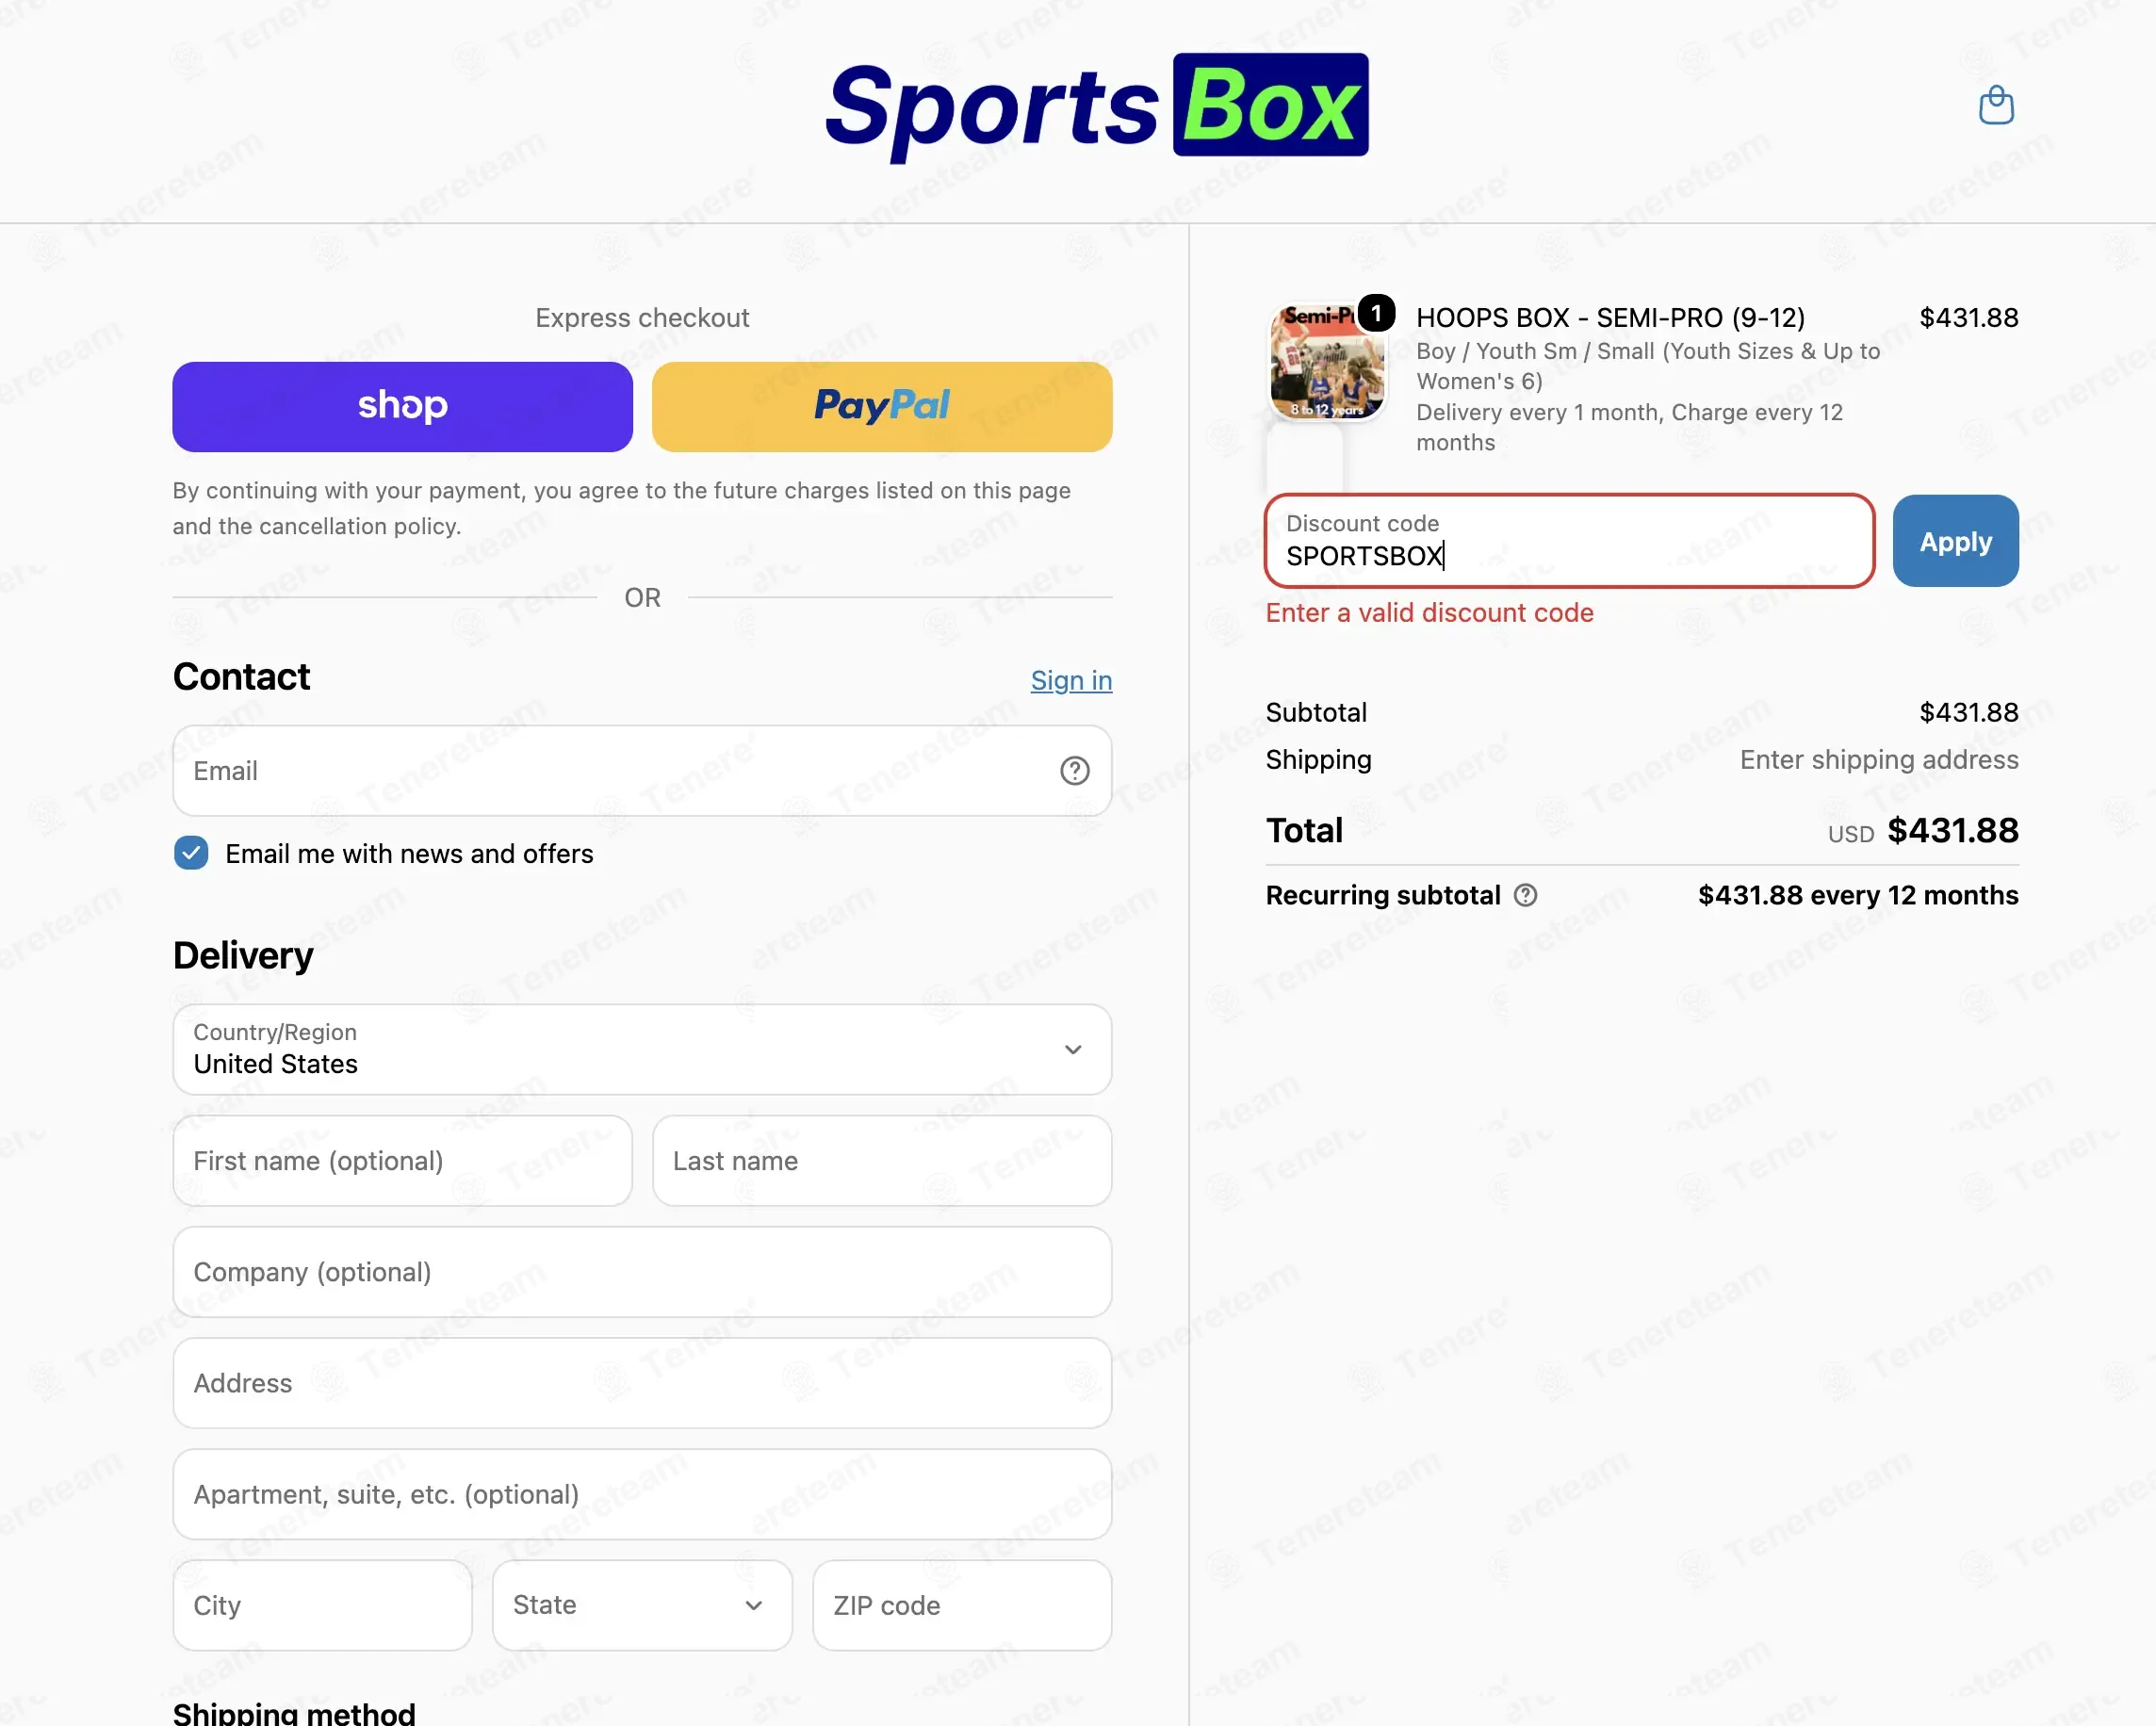Click the First name (optional) field

pyautogui.click(x=402, y=1161)
